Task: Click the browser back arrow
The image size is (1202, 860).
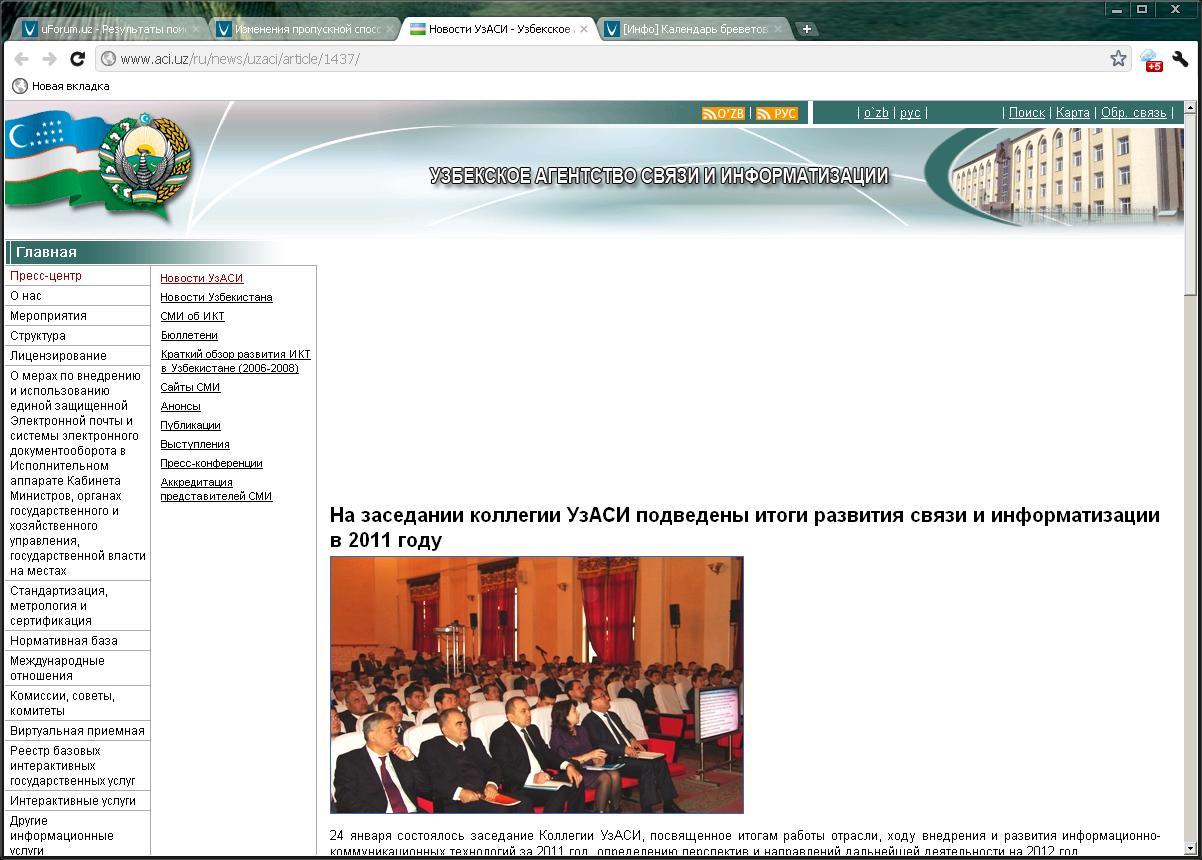Action: (21, 59)
